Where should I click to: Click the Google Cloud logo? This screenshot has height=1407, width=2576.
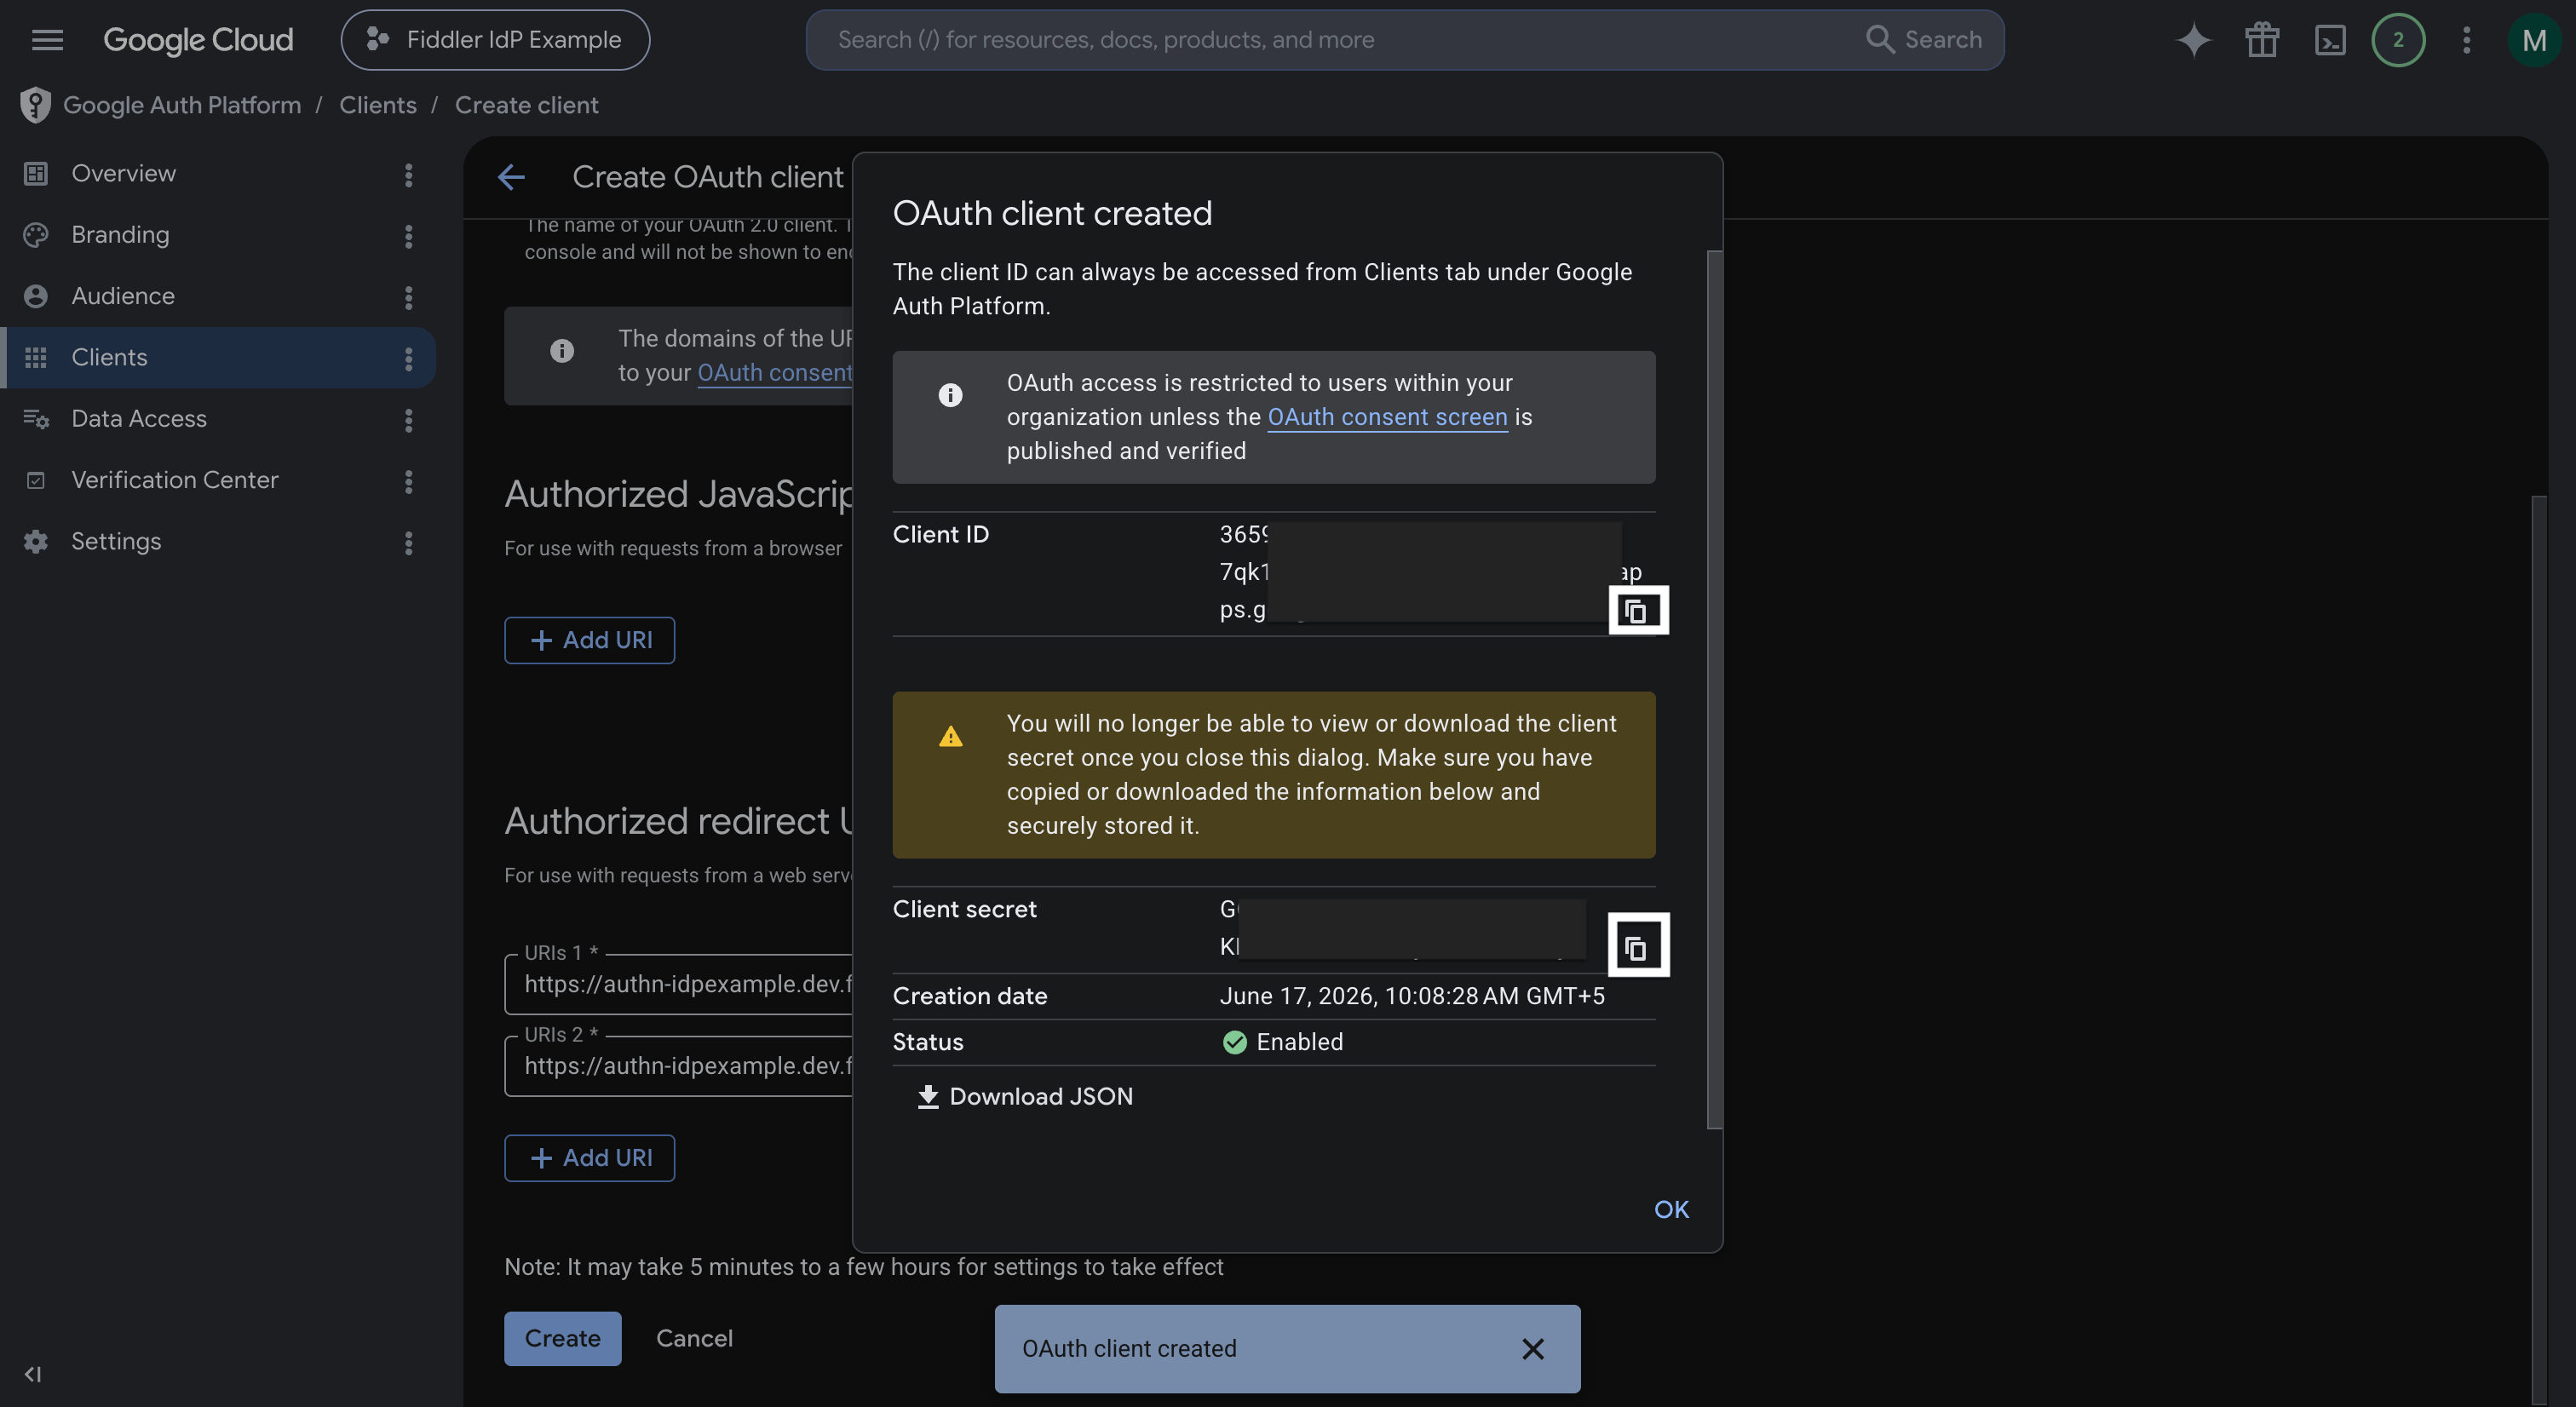(x=198, y=40)
